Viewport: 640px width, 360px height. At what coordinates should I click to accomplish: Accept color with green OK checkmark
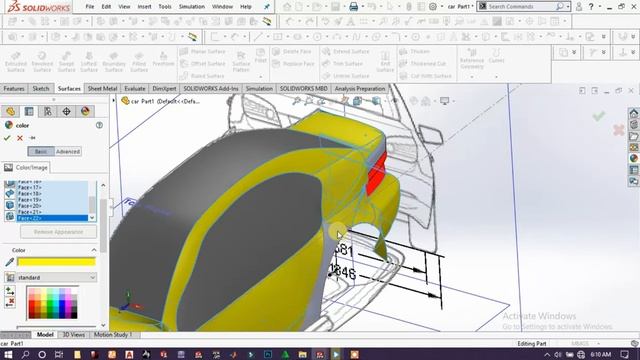(x=7, y=138)
